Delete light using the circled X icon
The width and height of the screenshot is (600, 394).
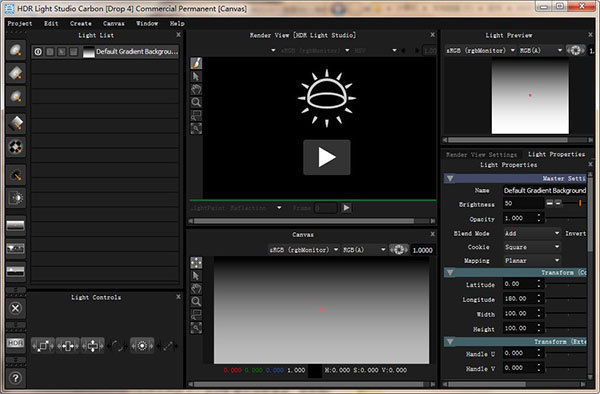(x=16, y=308)
